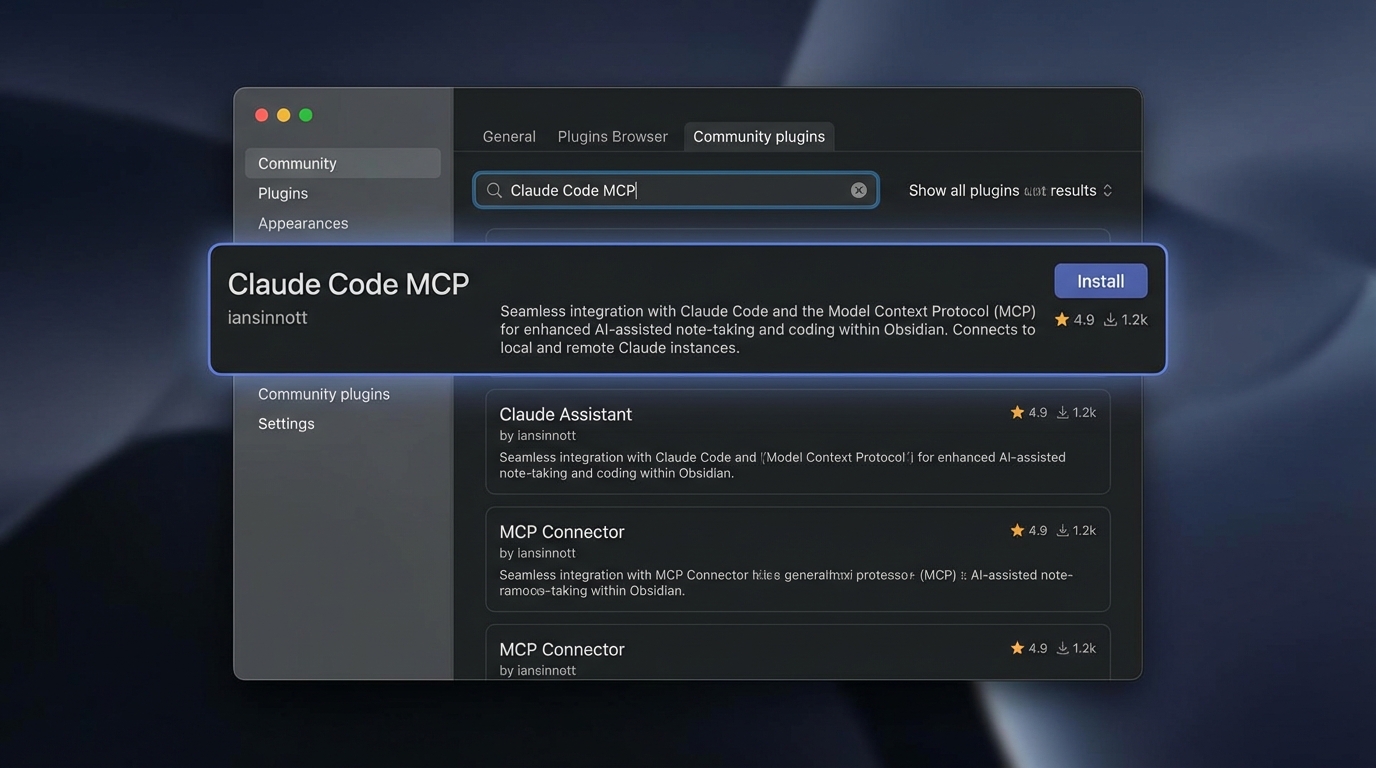The width and height of the screenshot is (1376, 768).
Task: Open the Show all plugins dropdown
Action: (1010, 190)
